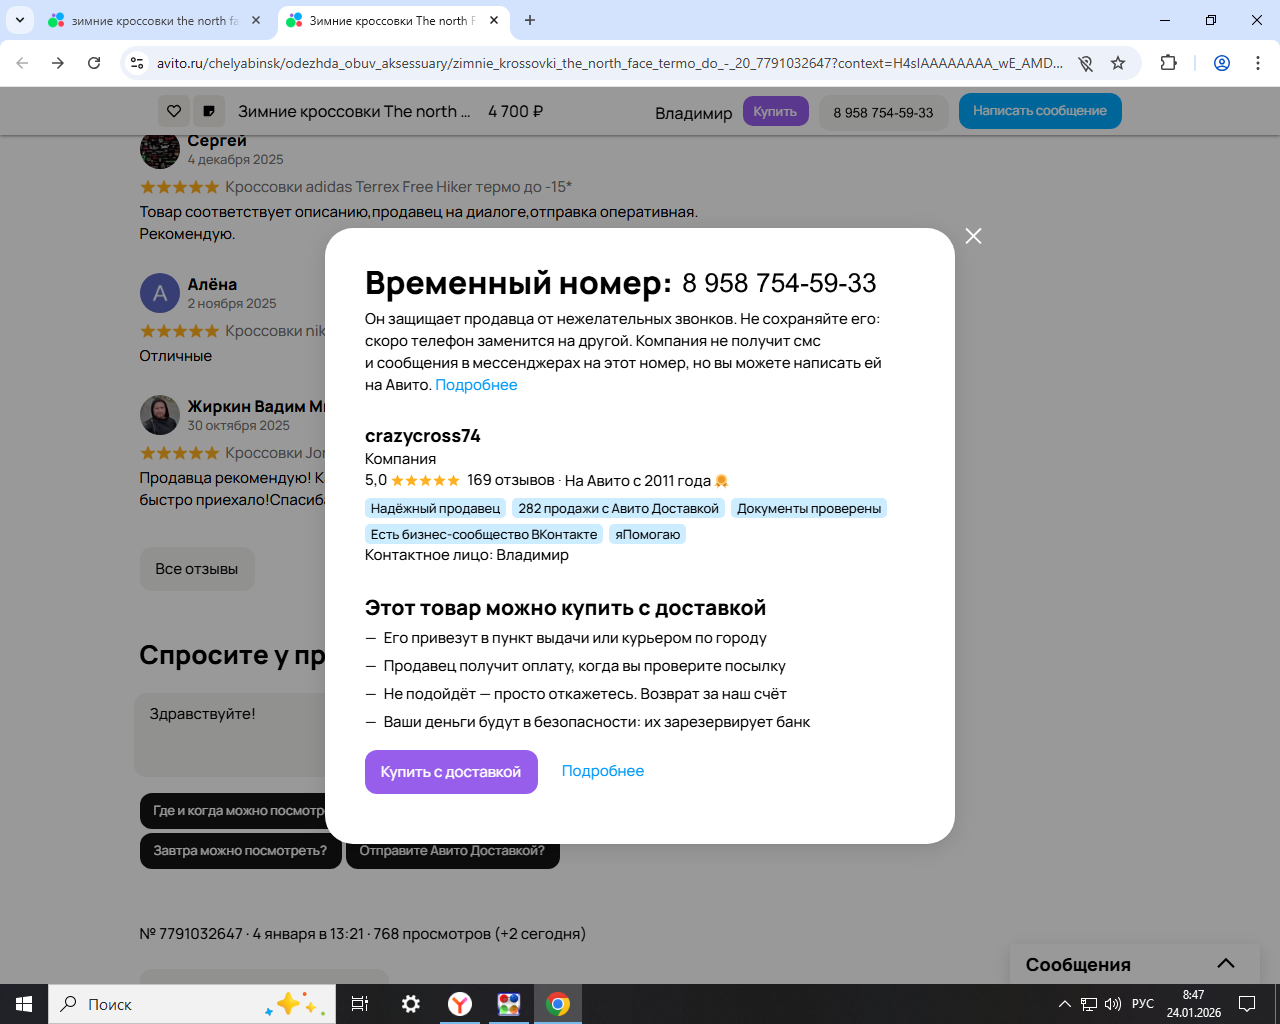This screenshot has height=1024, width=1280.
Task: Close the active tab 'Зимние кроссовки The north'
Action: pos(494,20)
